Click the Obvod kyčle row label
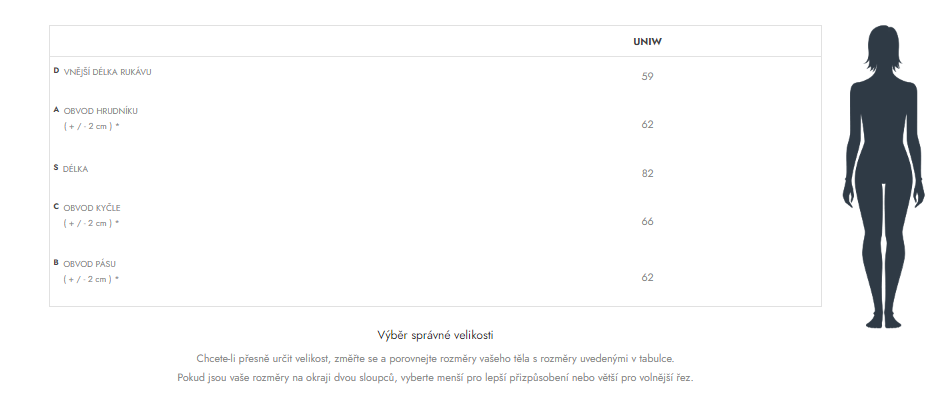 point(92,208)
